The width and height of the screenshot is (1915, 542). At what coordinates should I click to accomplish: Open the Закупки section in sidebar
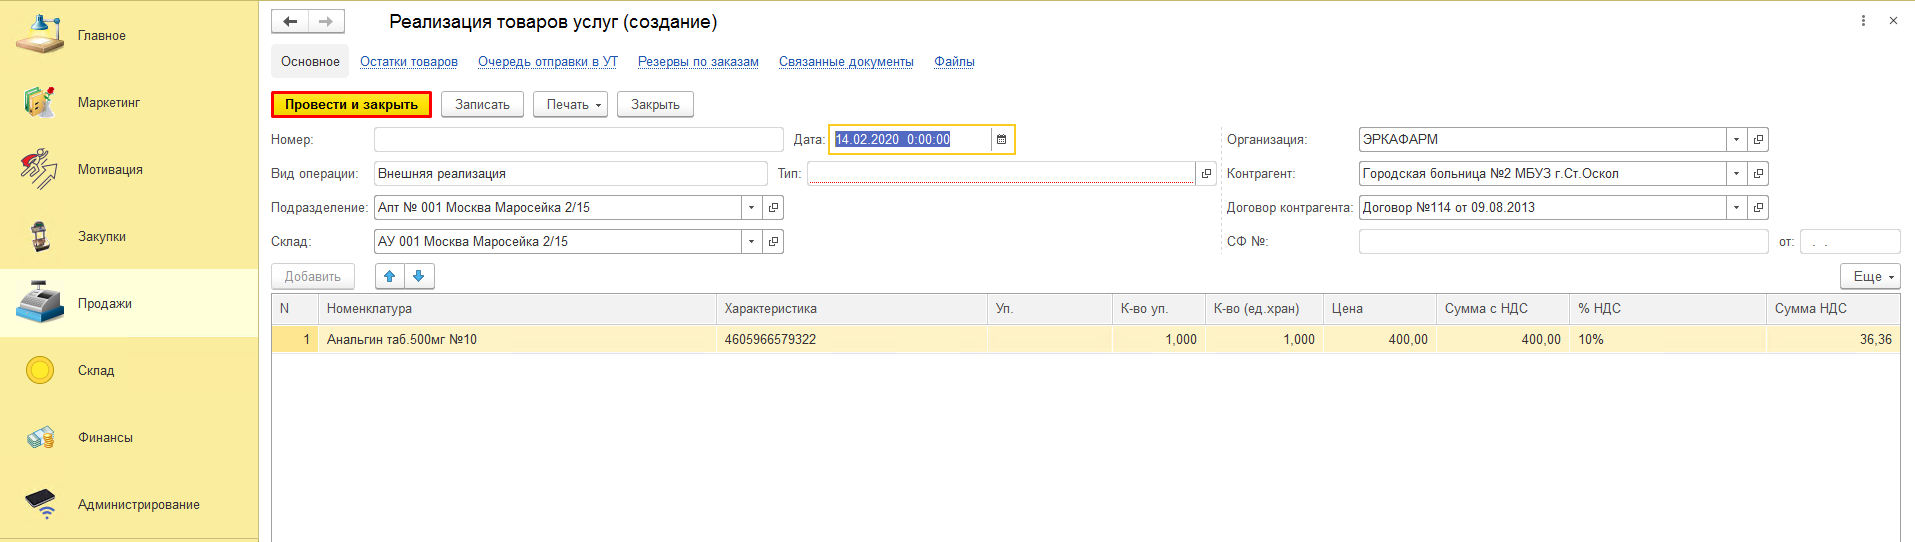(101, 237)
